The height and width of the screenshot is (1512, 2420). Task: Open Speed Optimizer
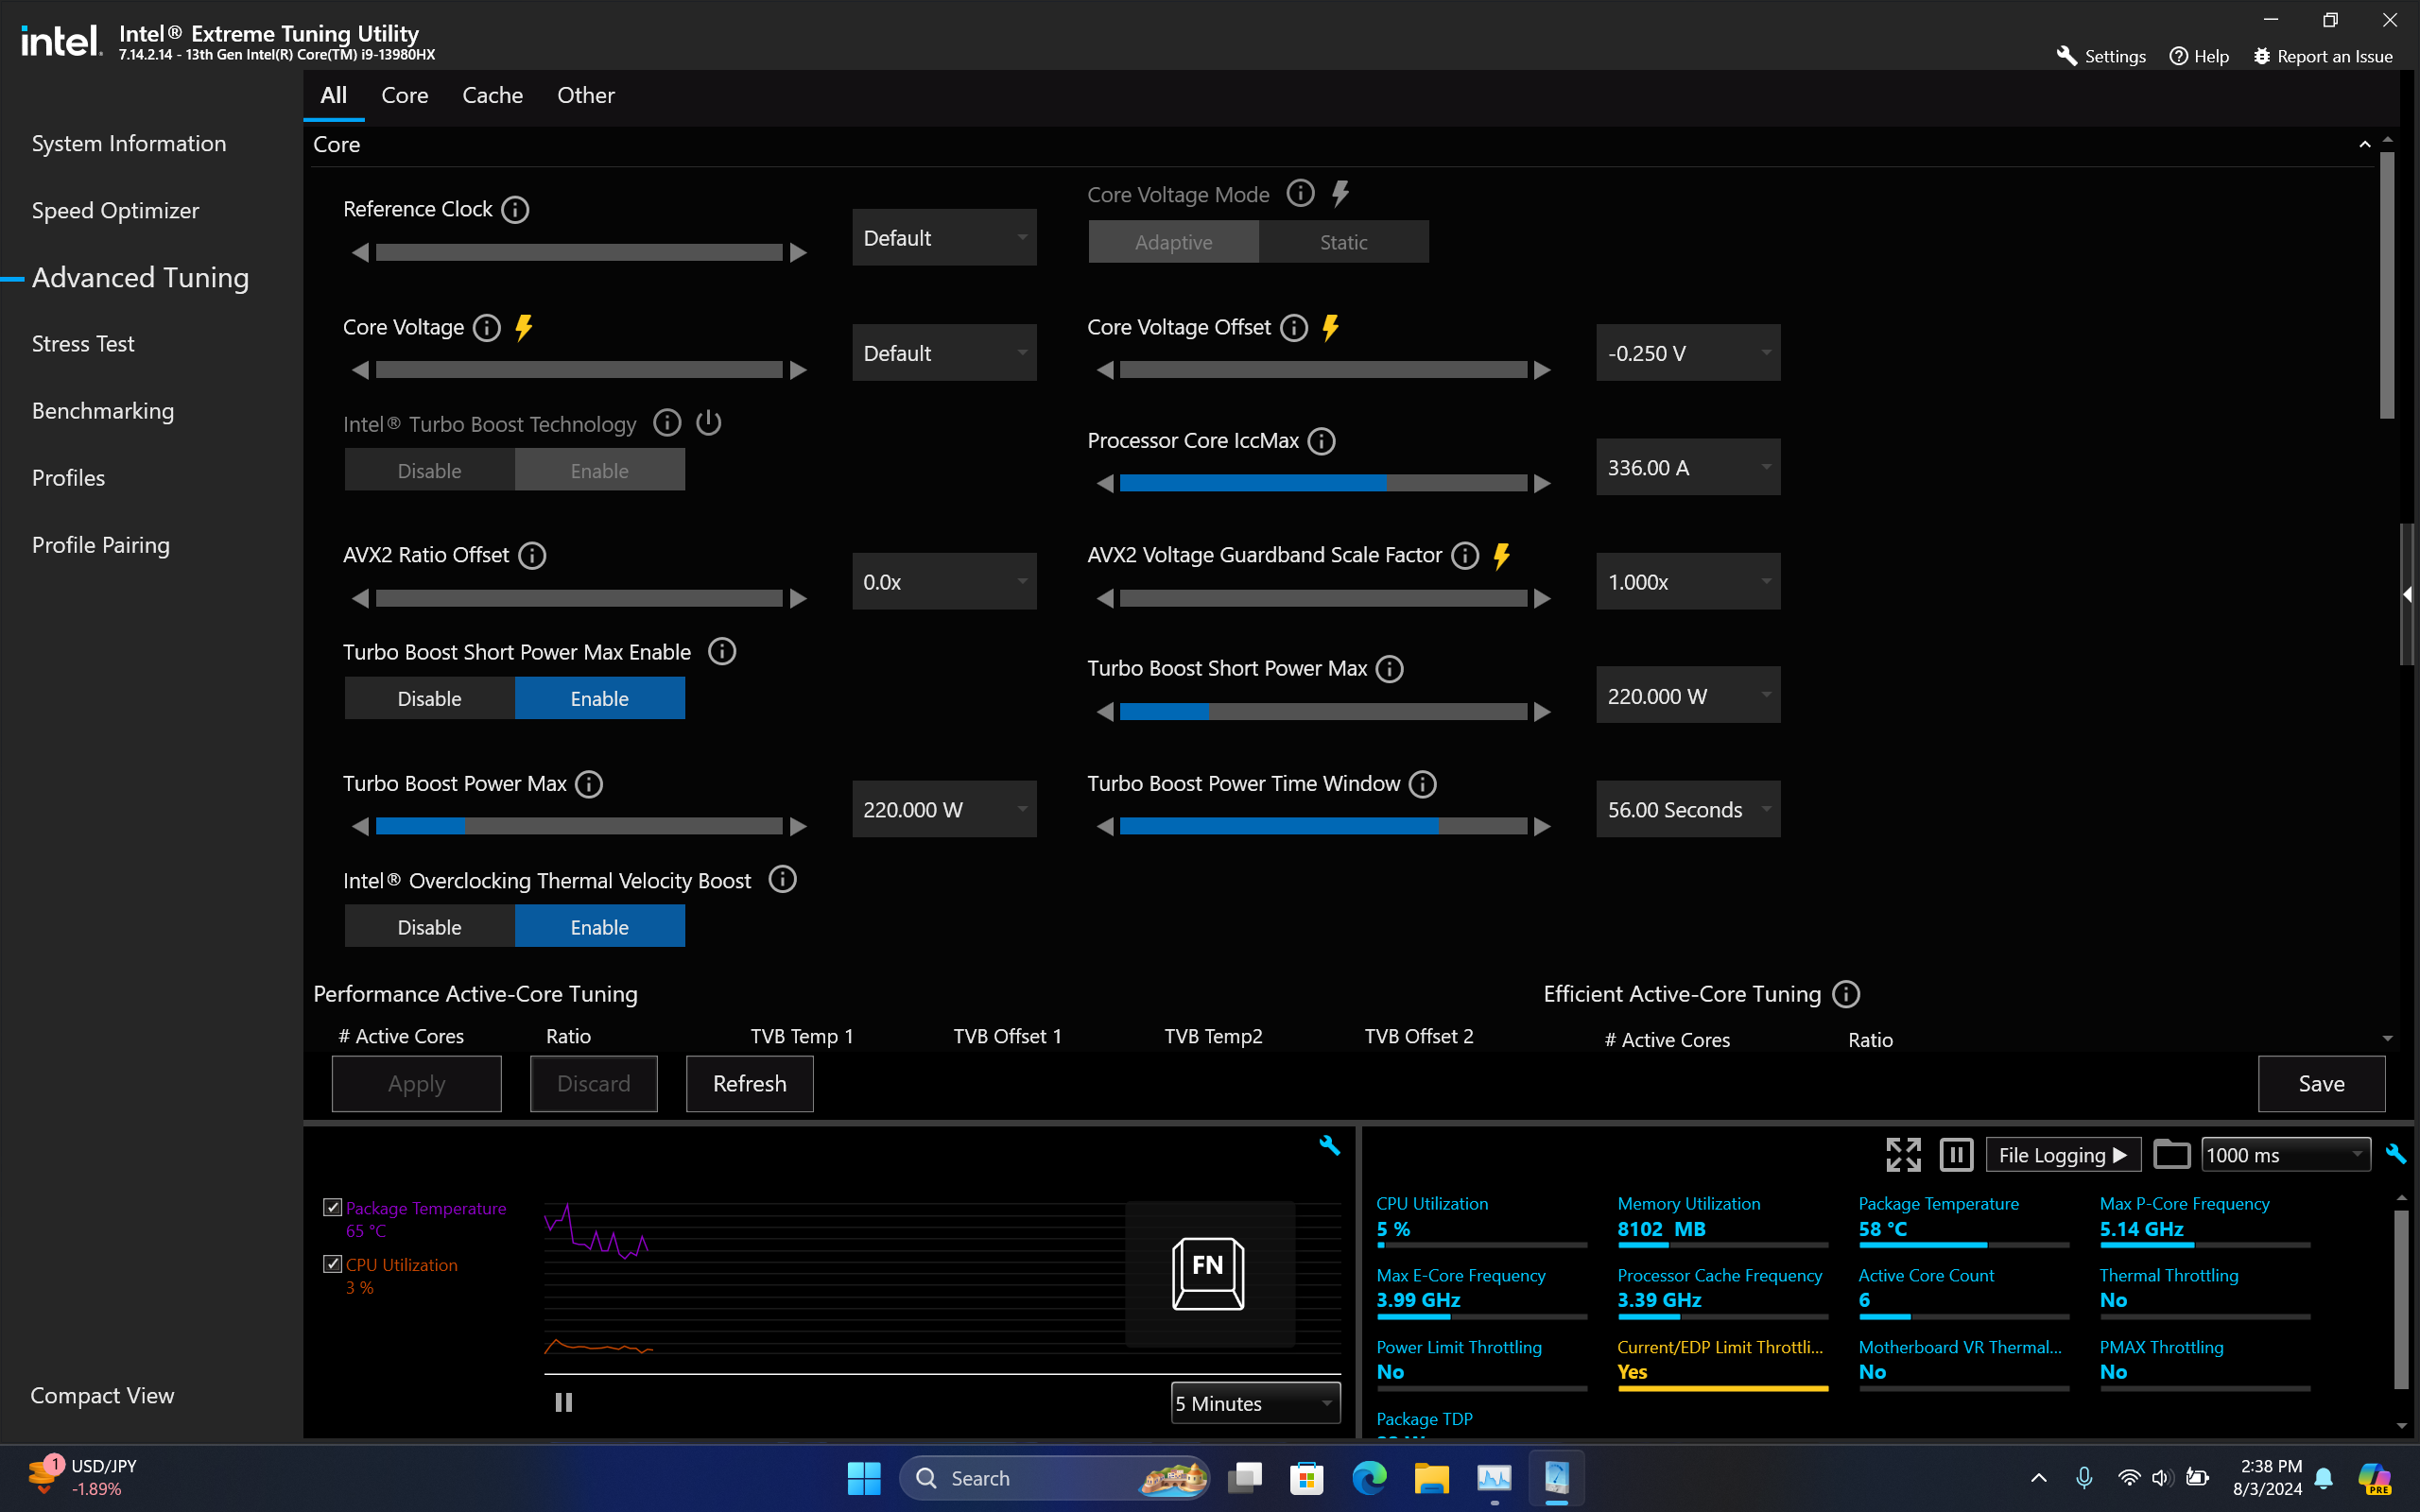point(115,210)
